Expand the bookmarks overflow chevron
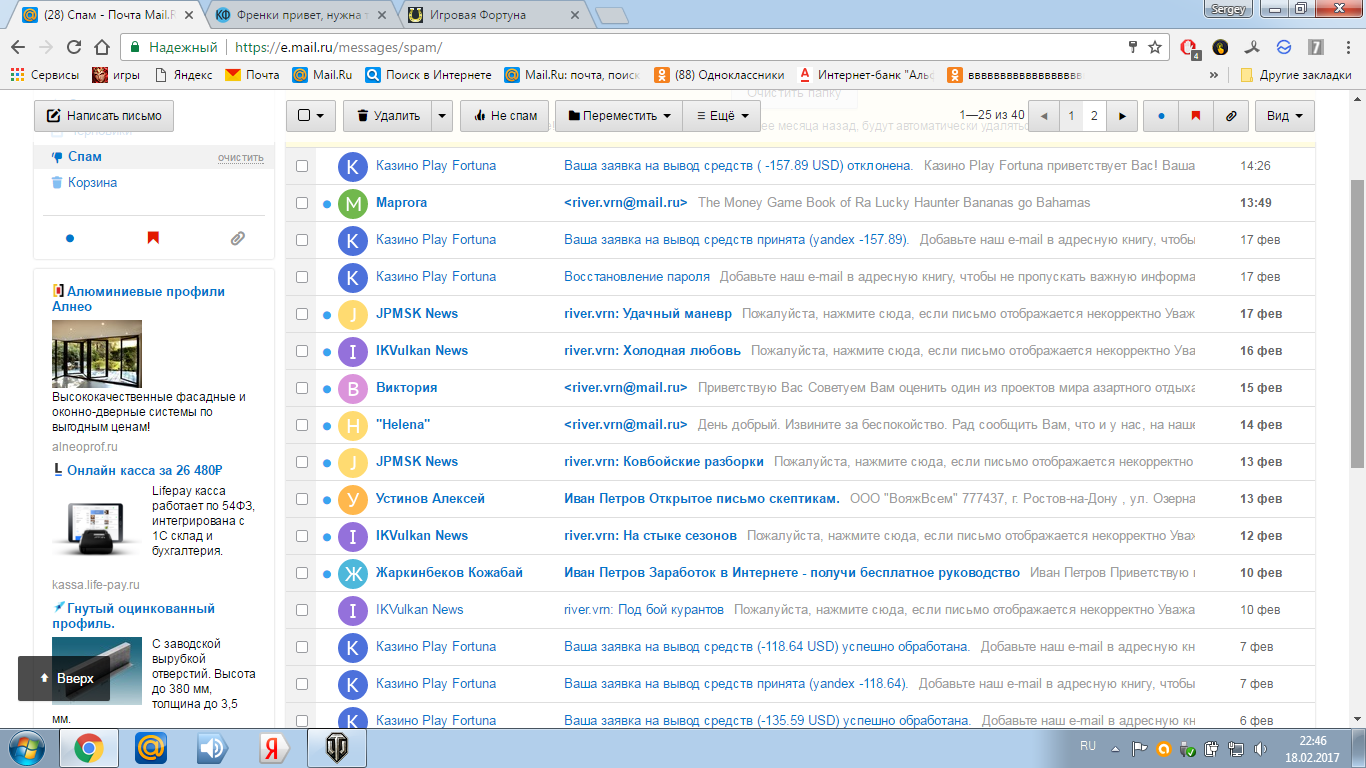 click(1214, 75)
